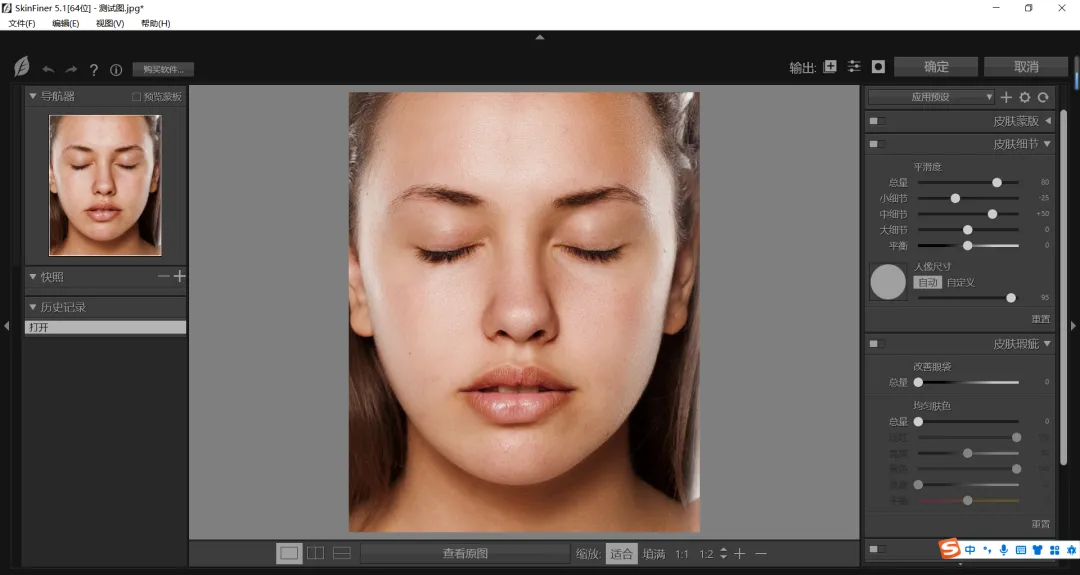Image resolution: width=1080 pixels, height=575 pixels.
Task: Collapse left panel with side arrow
Action: (6, 326)
